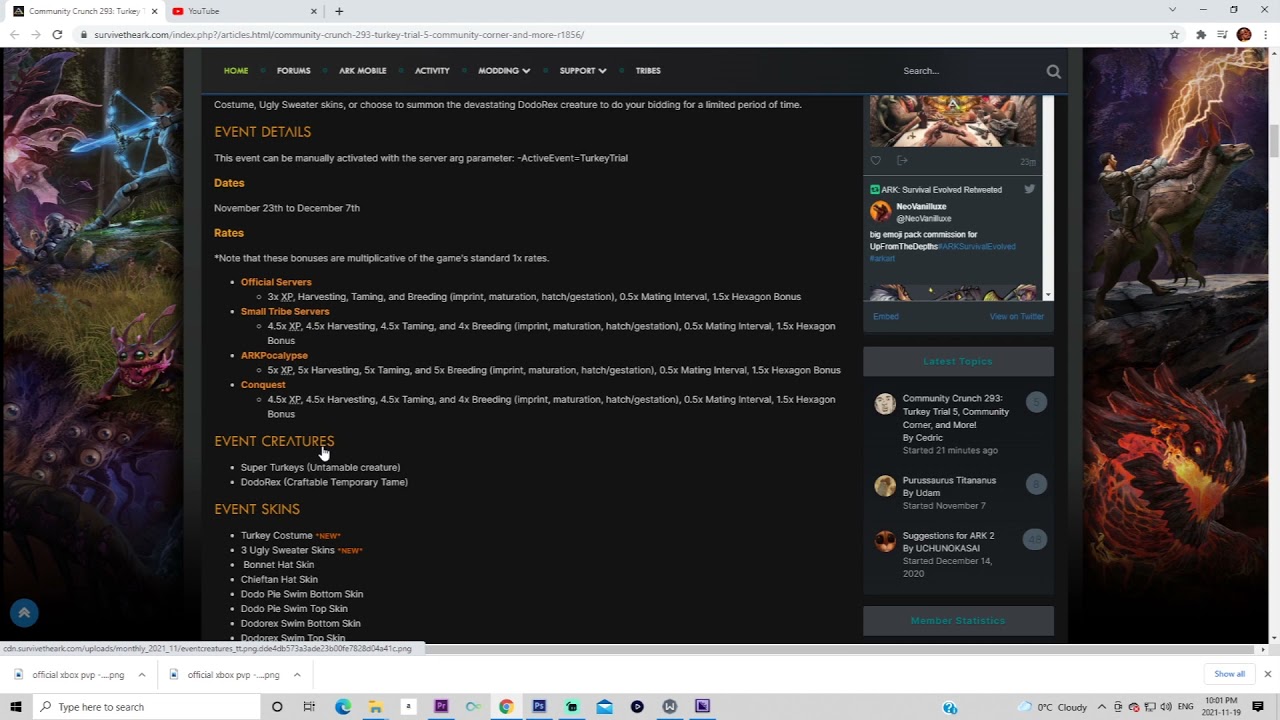Image resolution: width=1280 pixels, height=720 pixels.
Task: Open NeoVanilluxe's avatar in the Twitter widget
Action: coord(880,211)
